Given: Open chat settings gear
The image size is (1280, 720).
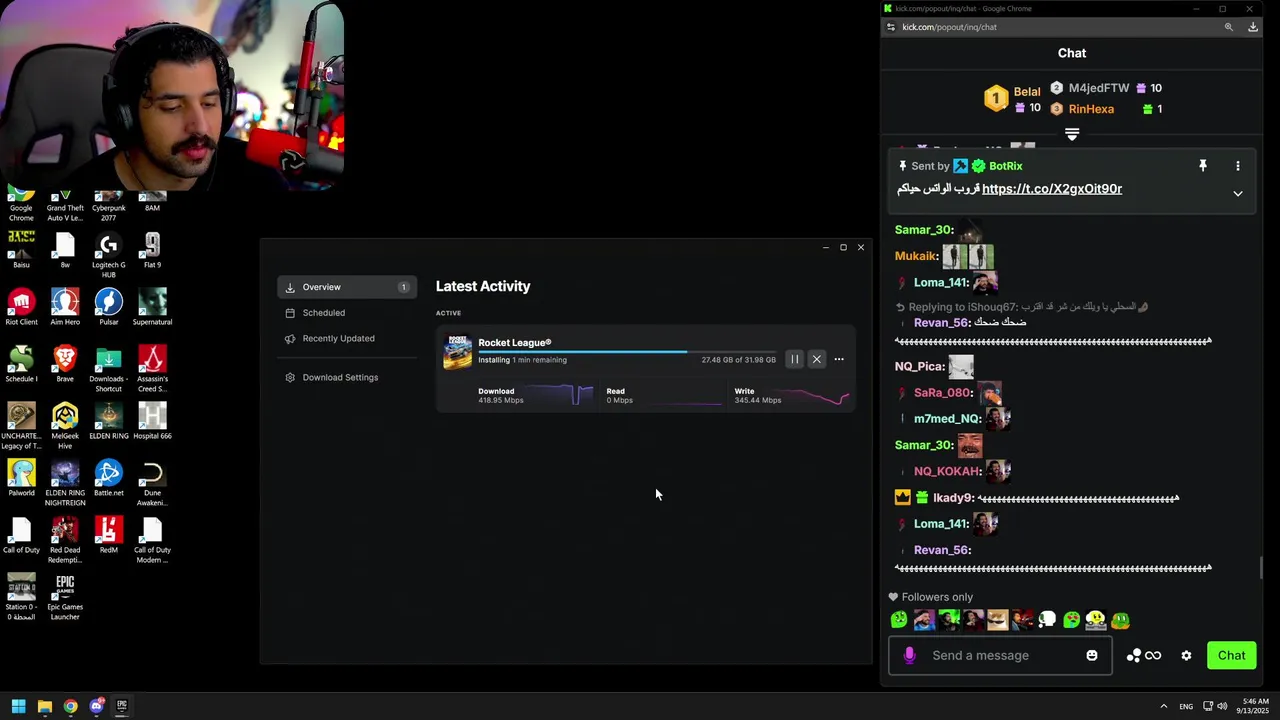Looking at the screenshot, I should point(1186,656).
